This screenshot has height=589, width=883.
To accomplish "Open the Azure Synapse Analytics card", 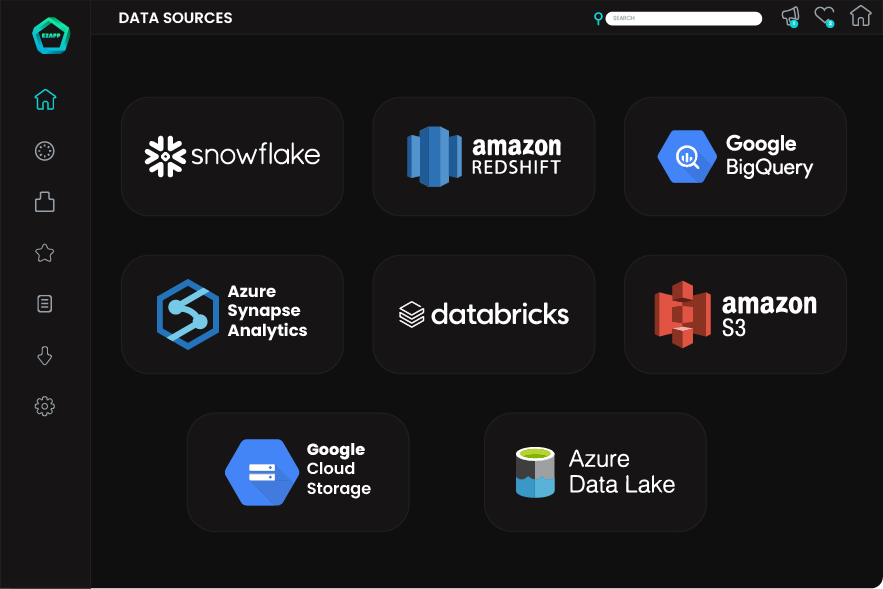I will point(232,314).
